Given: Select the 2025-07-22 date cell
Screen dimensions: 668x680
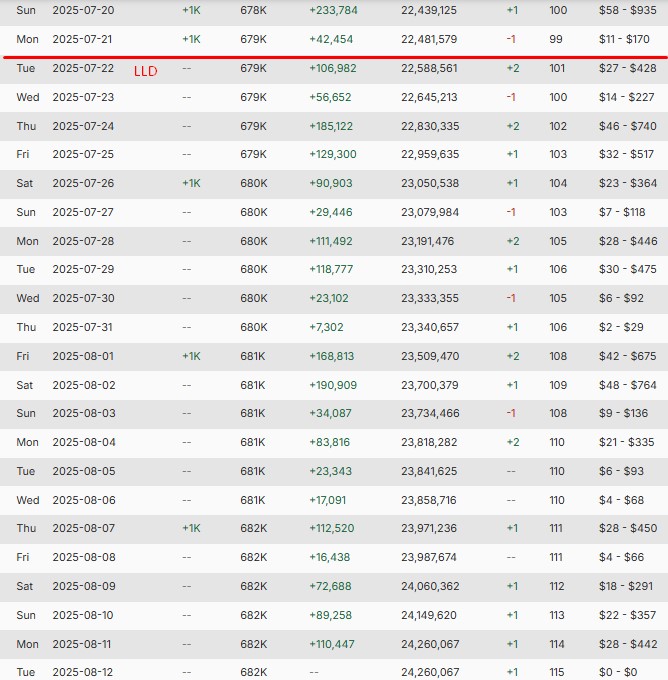Looking at the screenshot, I should 83,68.
